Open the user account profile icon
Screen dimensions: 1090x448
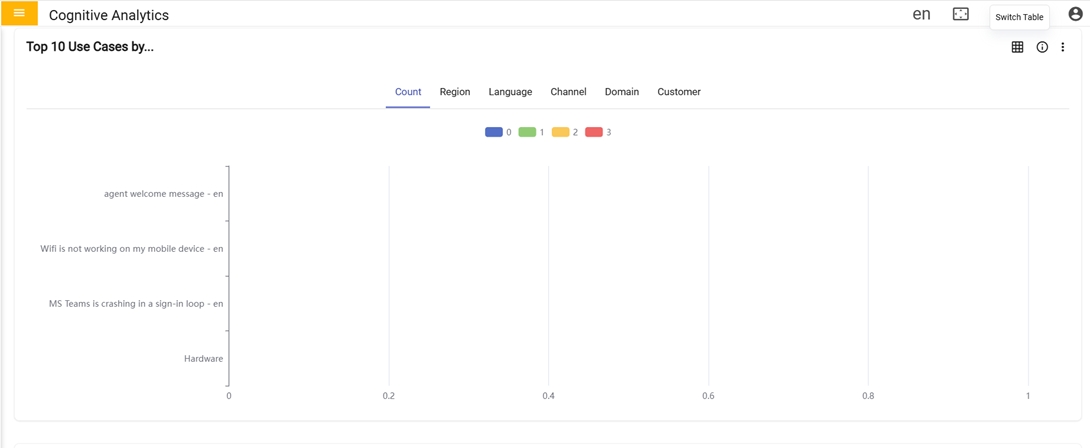[1075, 14]
